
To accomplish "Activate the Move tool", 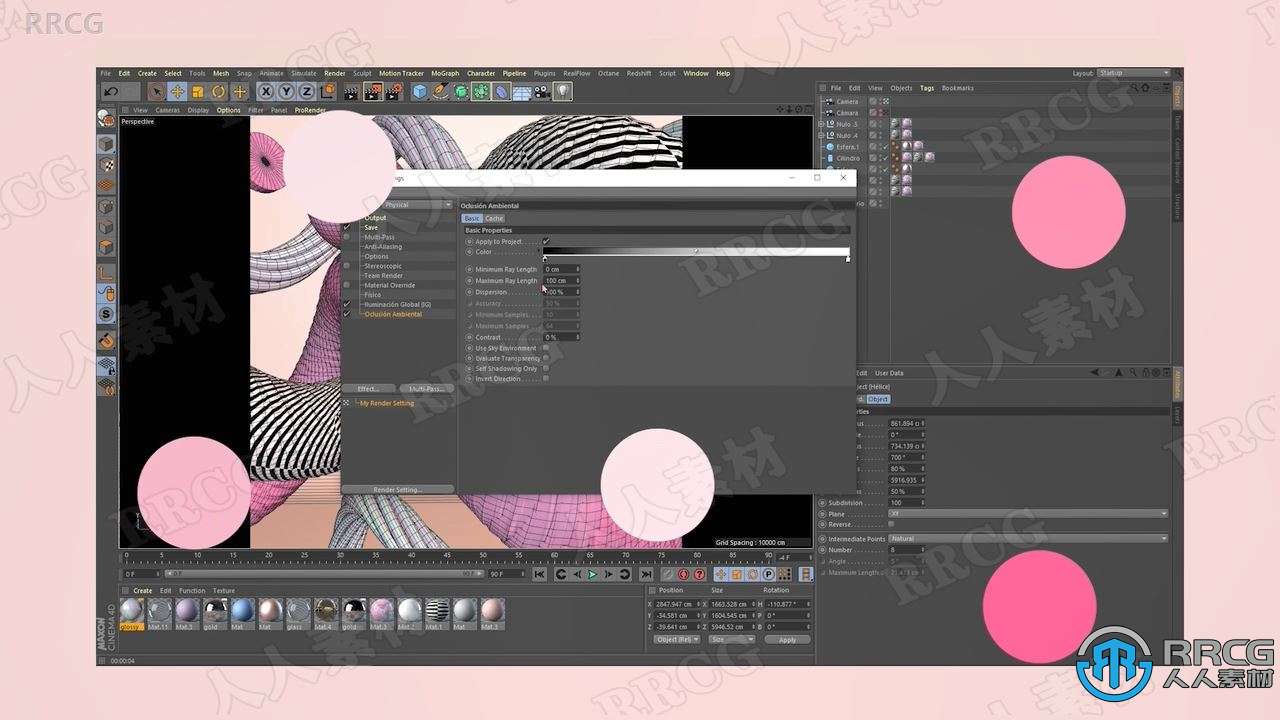I will click(177, 92).
